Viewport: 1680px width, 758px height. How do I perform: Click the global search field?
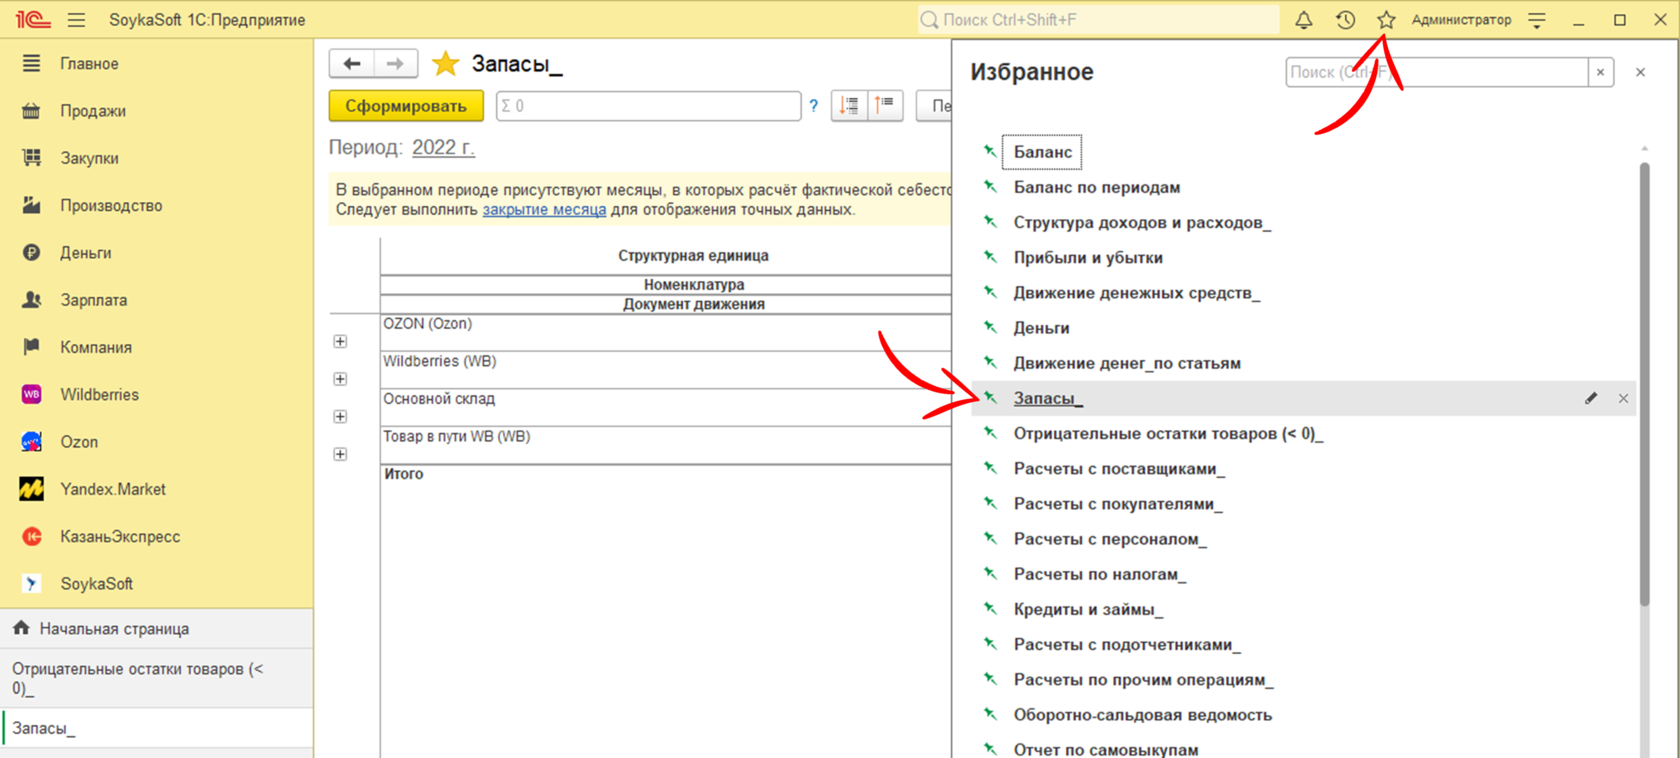point(1098,20)
